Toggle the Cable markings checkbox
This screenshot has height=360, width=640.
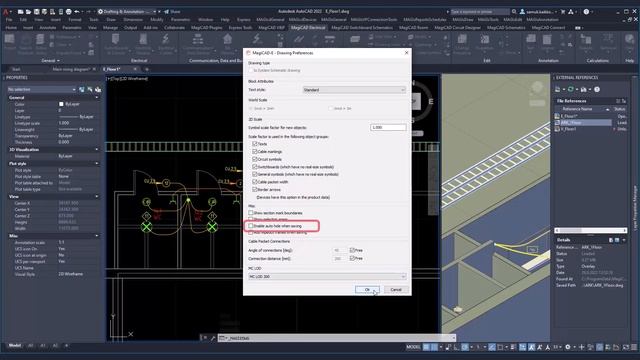[x=255, y=151]
